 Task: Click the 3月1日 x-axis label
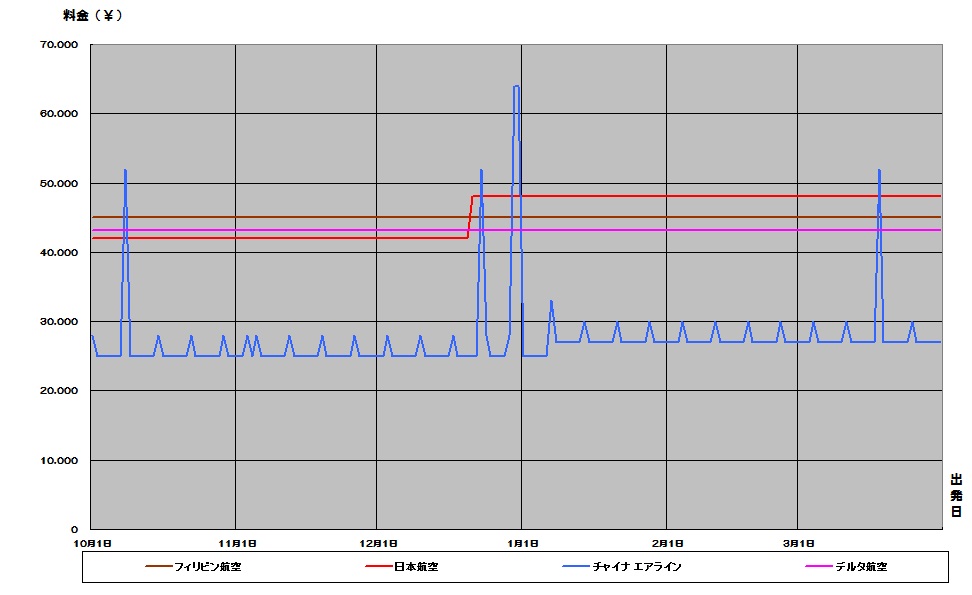pos(798,543)
